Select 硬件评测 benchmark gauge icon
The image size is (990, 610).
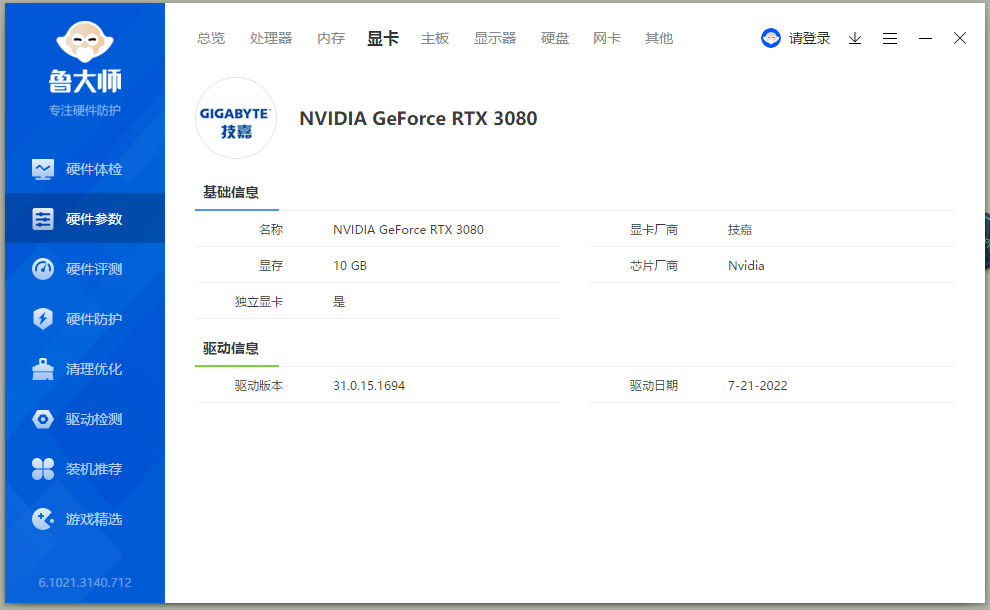43,269
